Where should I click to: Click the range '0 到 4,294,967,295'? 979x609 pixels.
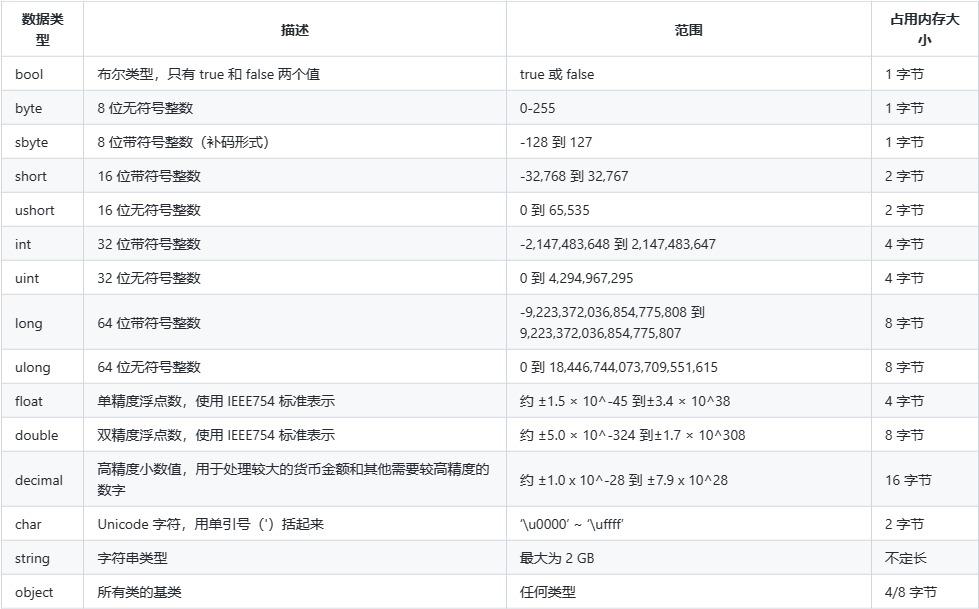pyautogui.click(x=576, y=278)
